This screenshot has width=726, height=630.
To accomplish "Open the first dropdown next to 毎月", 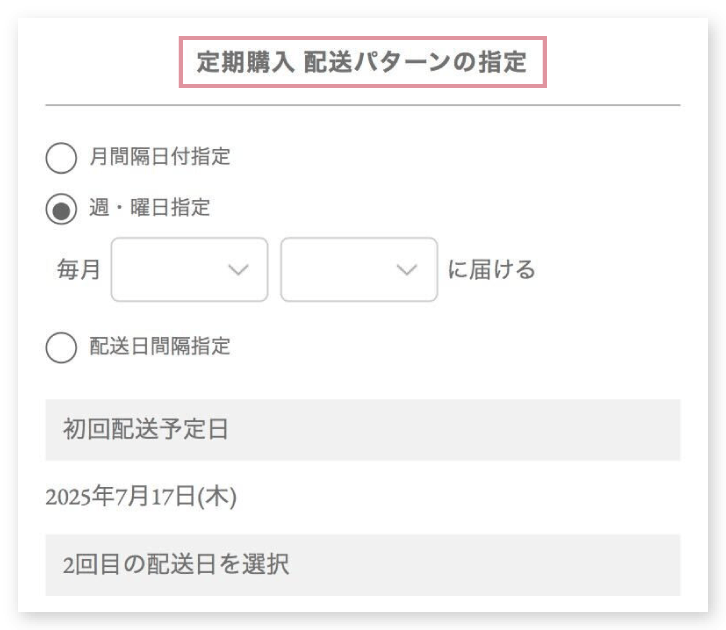I will point(189,269).
